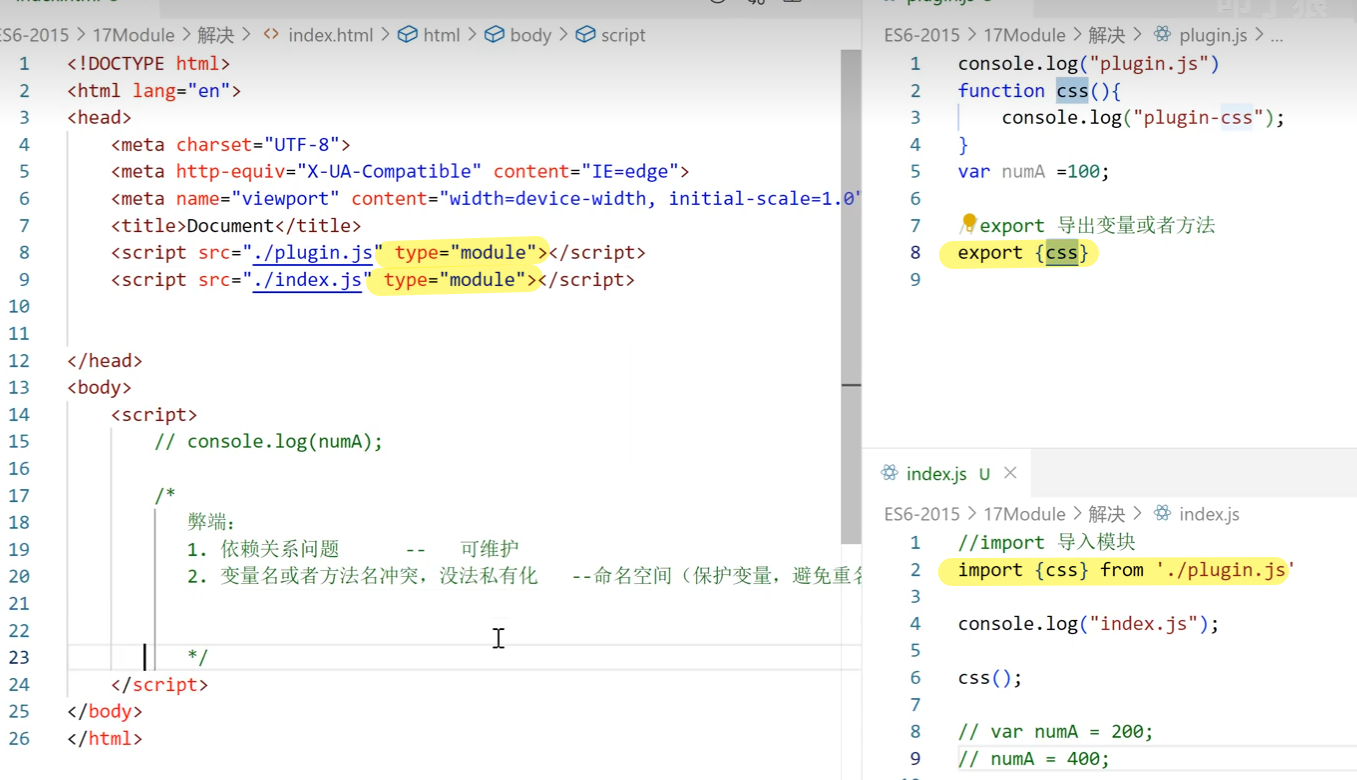Open the body breadcrumb segment
Image resolution: width=1357 pixels, height=780 pixels.
coord(530,35)
